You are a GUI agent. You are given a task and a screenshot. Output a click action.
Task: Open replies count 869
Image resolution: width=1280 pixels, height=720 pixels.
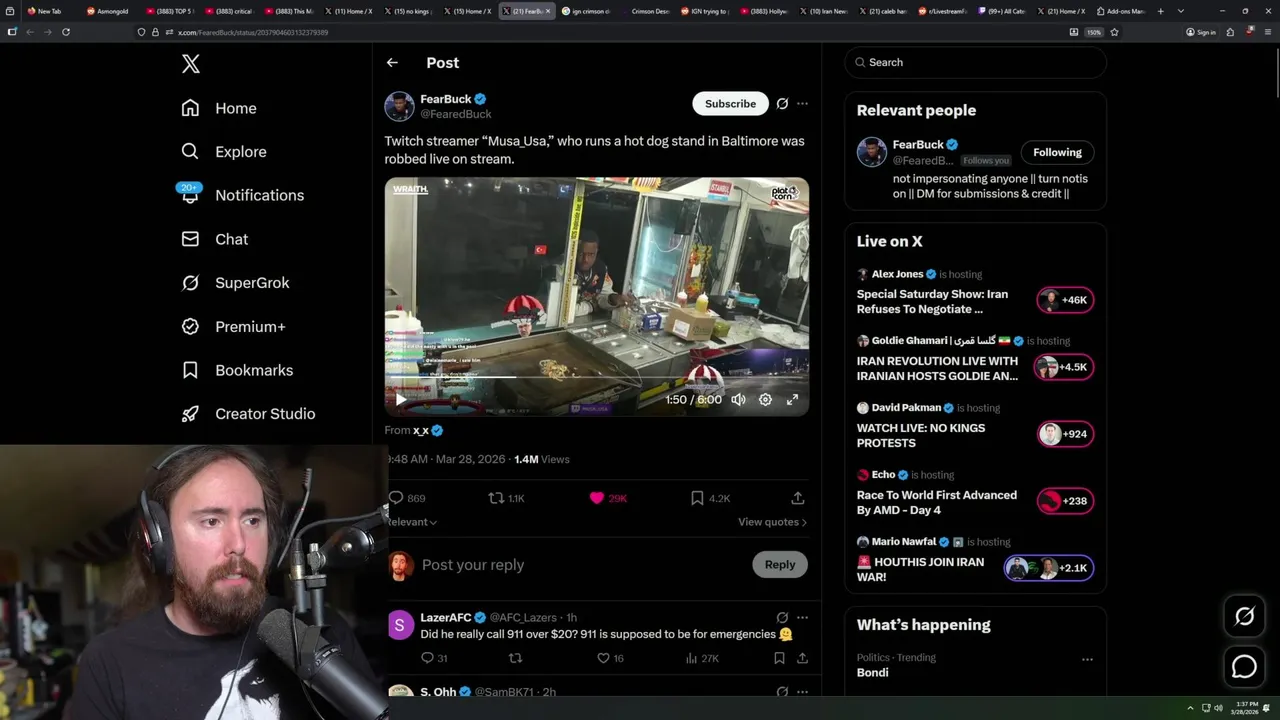point(407,498)
